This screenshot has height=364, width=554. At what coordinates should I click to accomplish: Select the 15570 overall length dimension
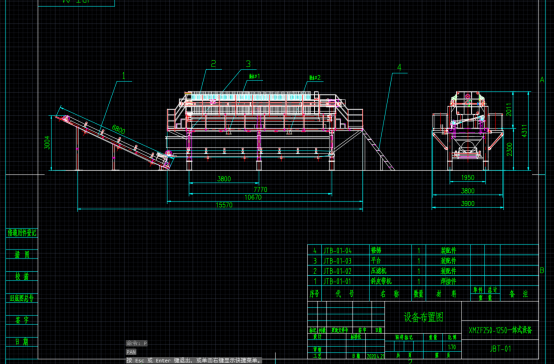[x=224, y=205]
